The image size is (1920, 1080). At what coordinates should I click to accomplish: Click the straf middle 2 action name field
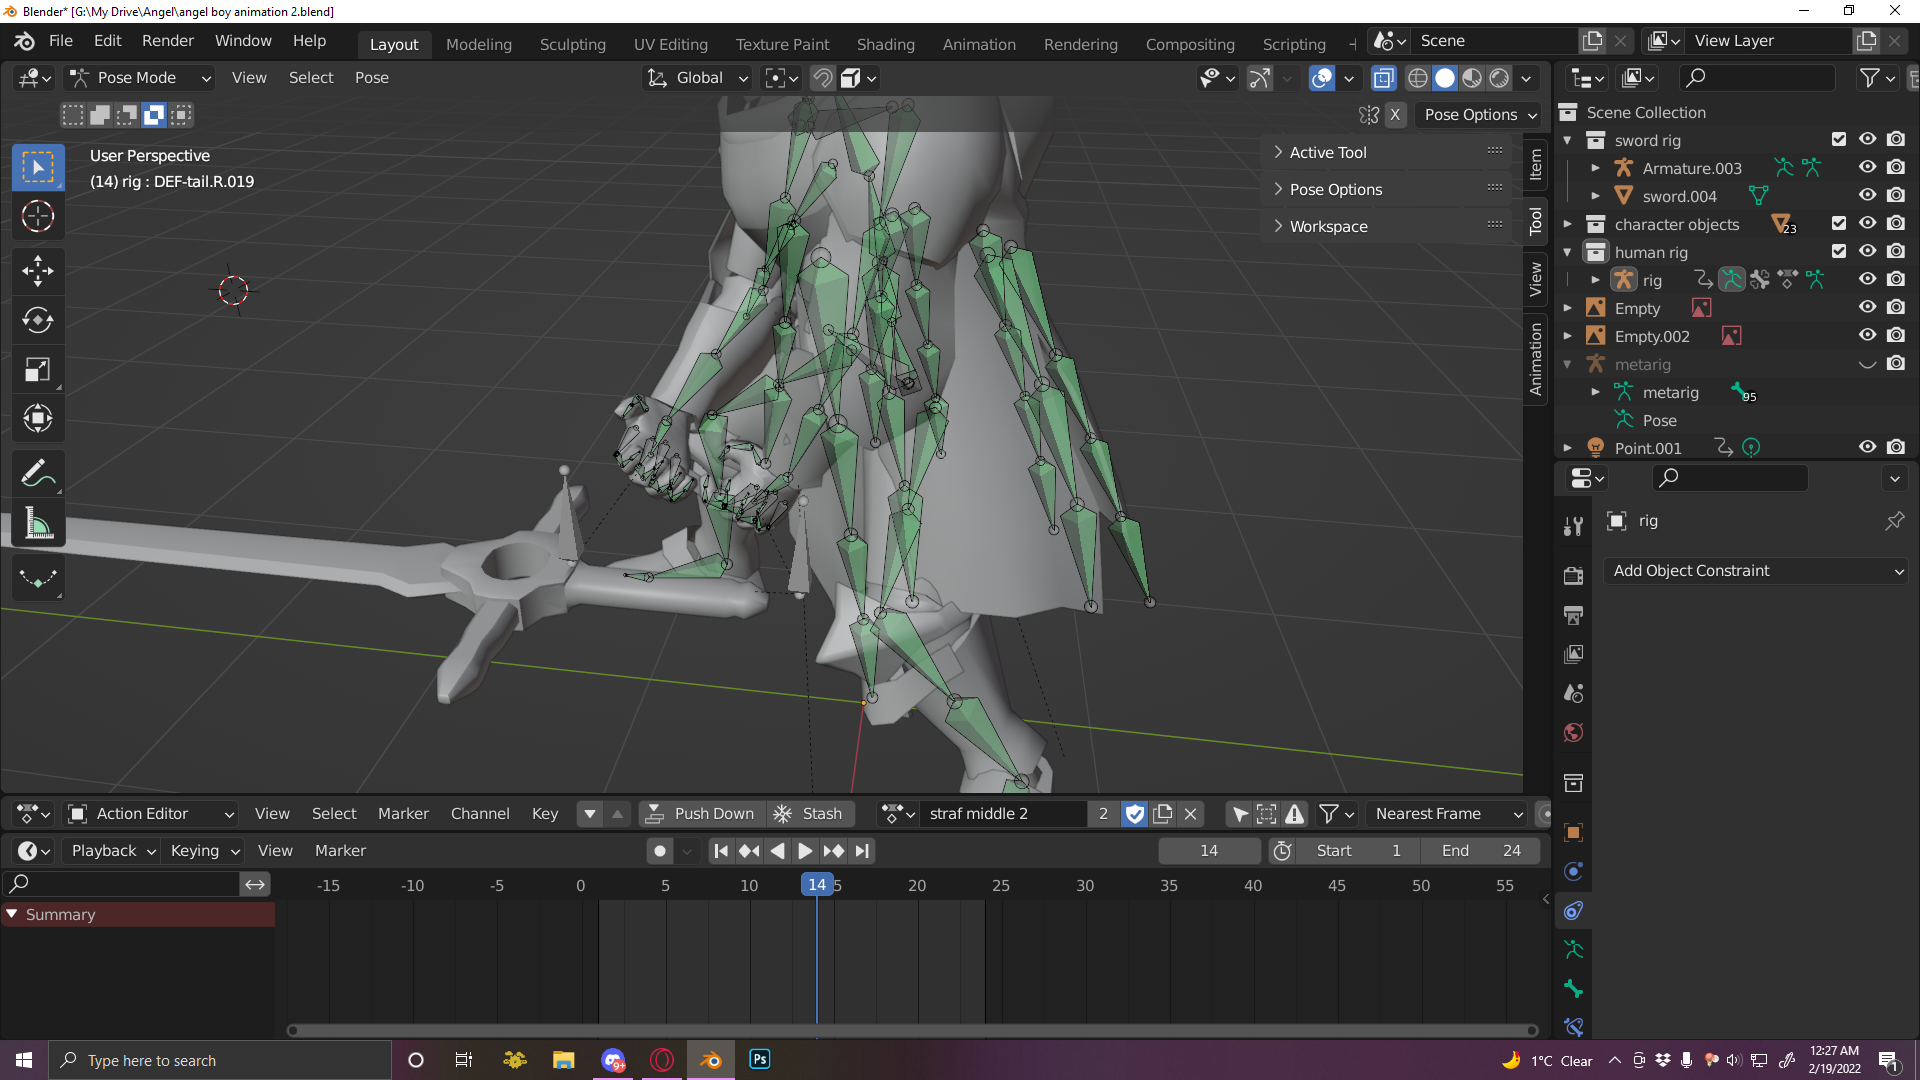[1004, 814]
